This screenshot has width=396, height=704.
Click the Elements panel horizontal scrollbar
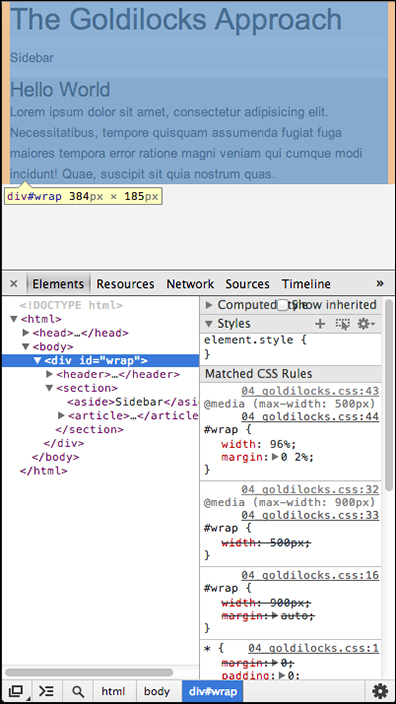pos(89,672)
